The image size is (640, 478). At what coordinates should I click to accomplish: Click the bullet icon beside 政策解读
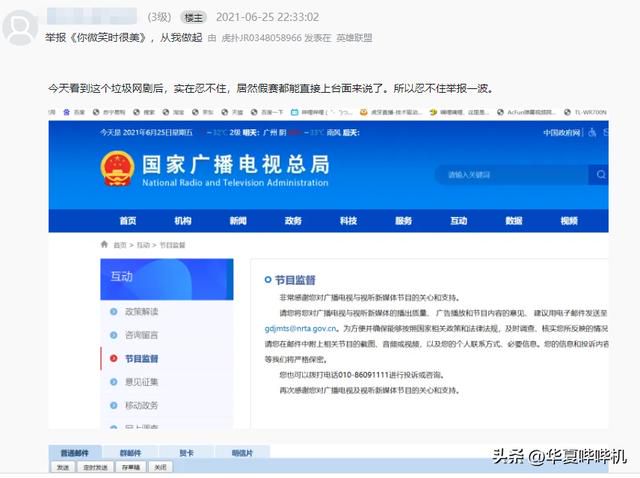[114, 312]
